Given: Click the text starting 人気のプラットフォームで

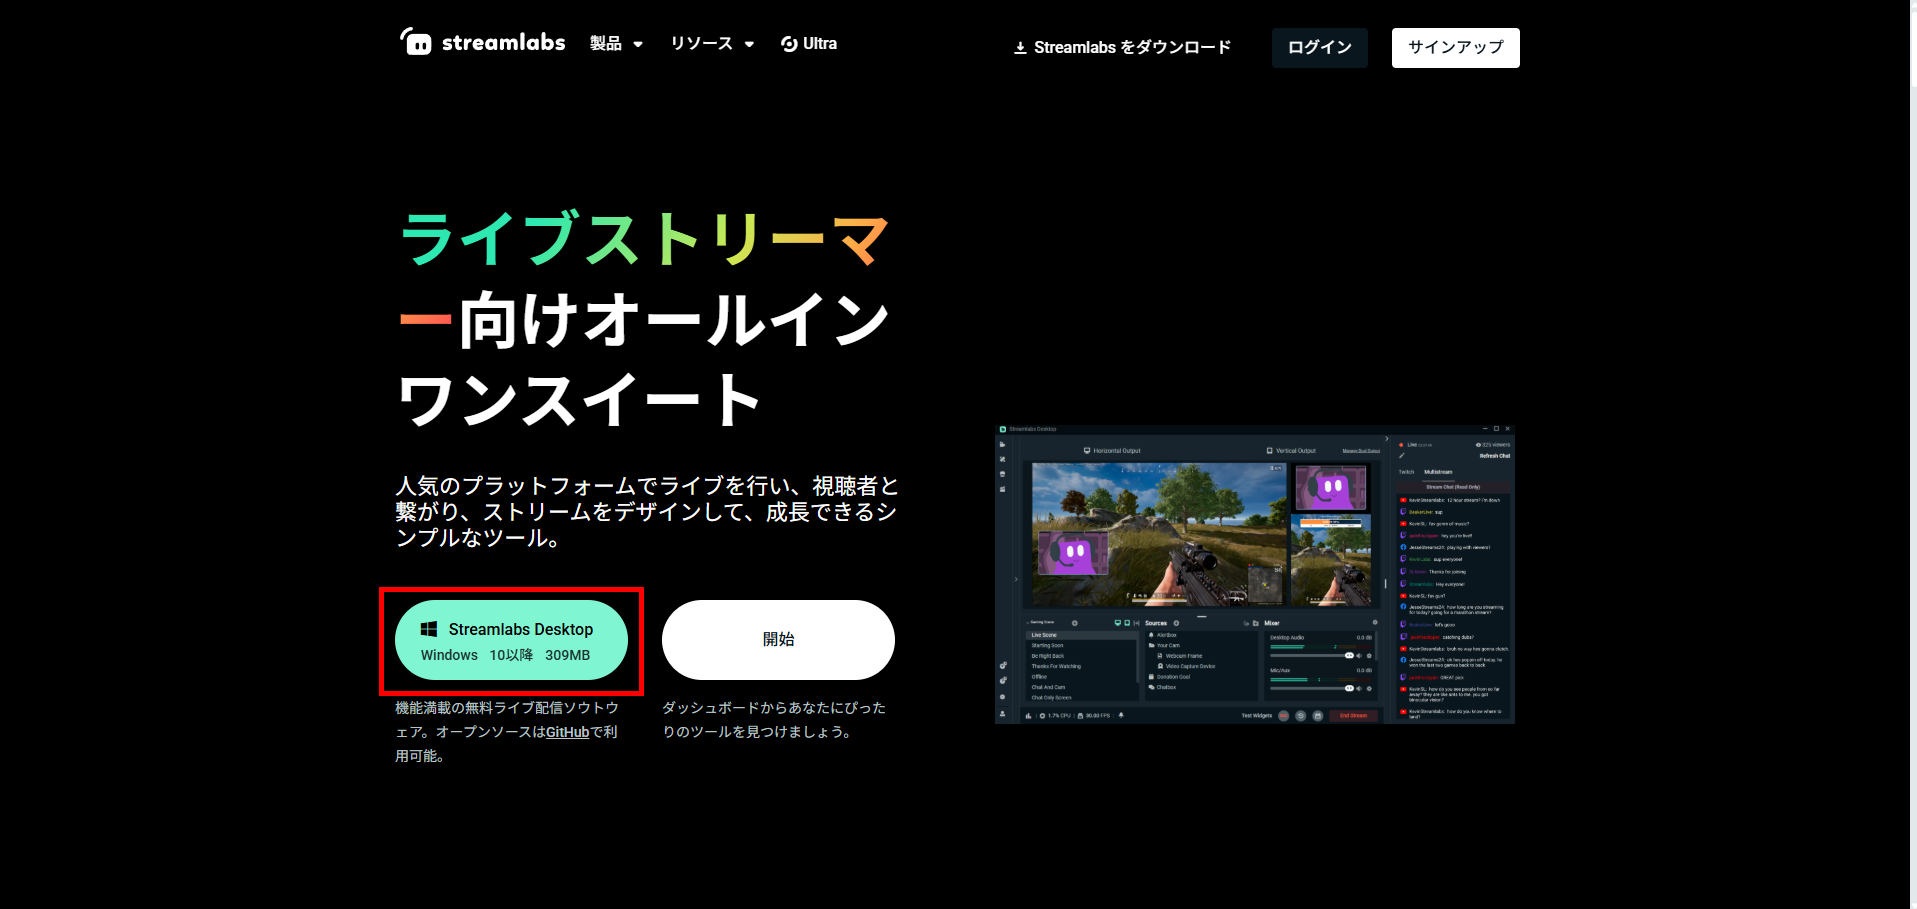Looking at the screenshot, I should (x=647, y=512).
